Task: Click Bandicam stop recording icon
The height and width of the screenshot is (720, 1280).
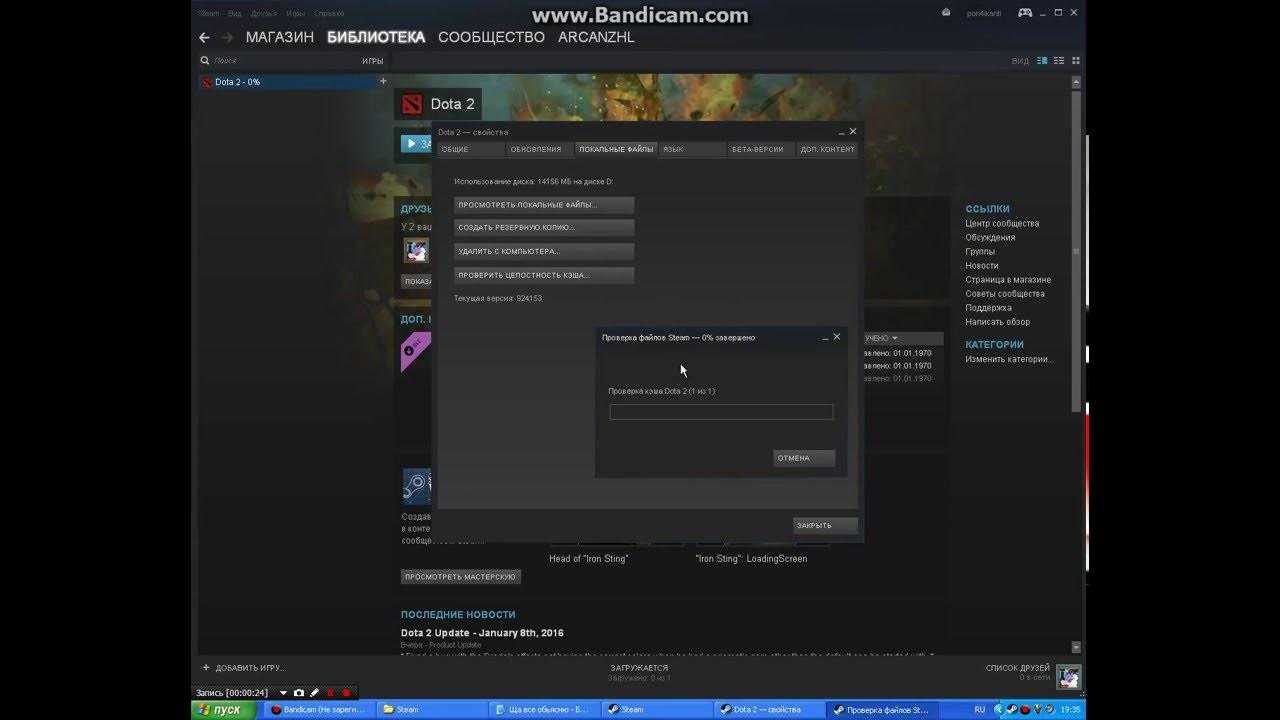Action: click(346, 692)
